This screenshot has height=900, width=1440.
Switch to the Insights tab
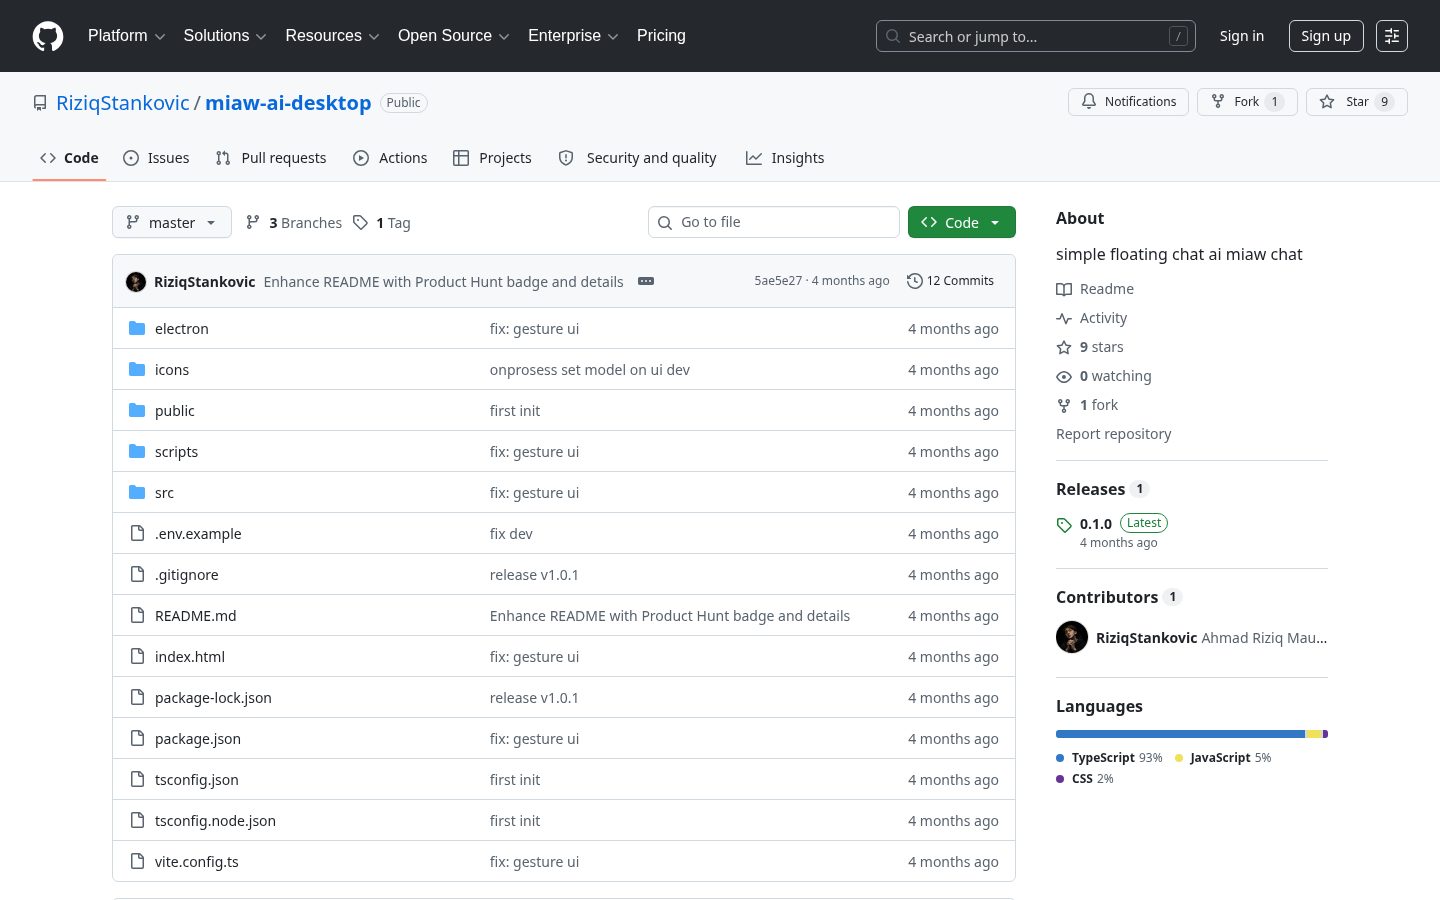pos(785,158)
